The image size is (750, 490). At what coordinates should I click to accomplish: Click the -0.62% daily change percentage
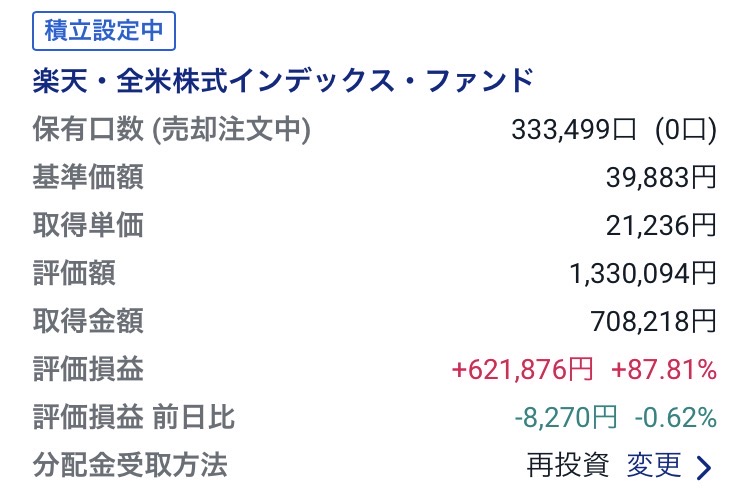coord(673,417)
